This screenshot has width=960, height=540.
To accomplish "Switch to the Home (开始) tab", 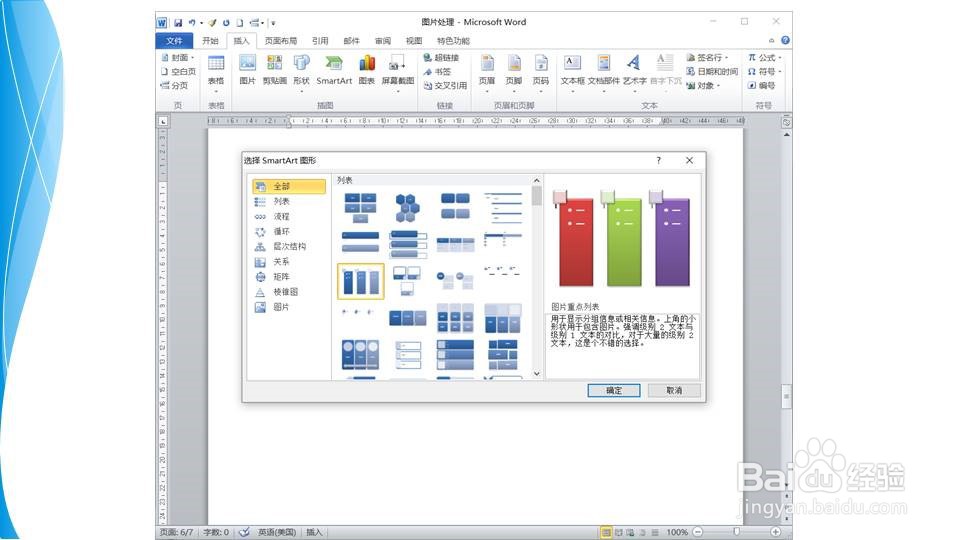I will pos(210,40).
